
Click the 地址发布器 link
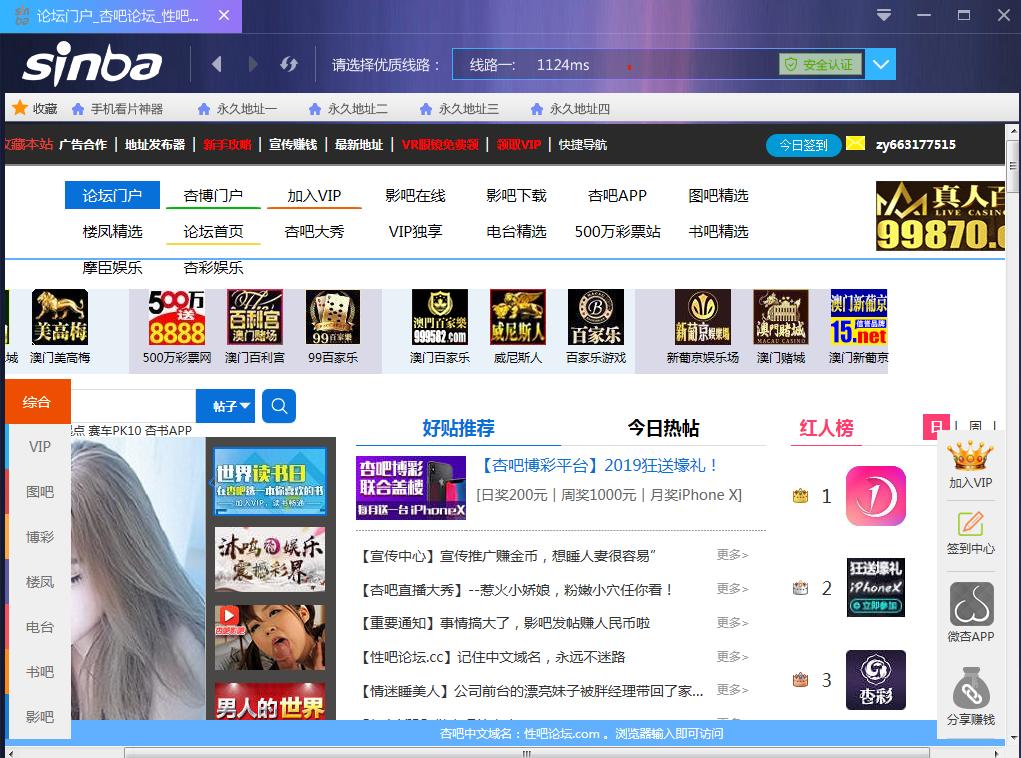click(x=155, y=145)
